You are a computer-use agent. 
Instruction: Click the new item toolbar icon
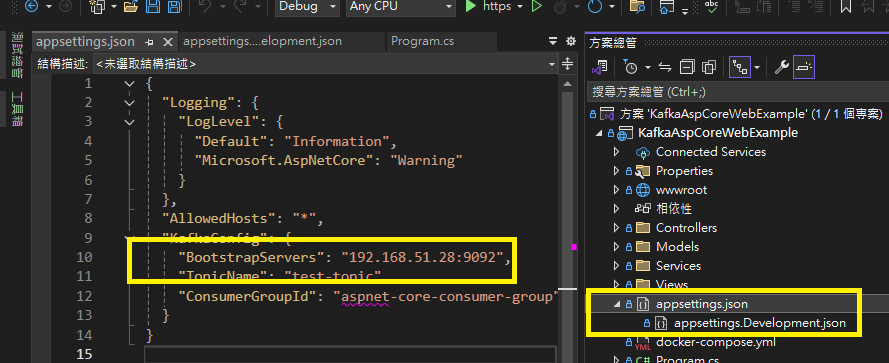click(98, 7)
